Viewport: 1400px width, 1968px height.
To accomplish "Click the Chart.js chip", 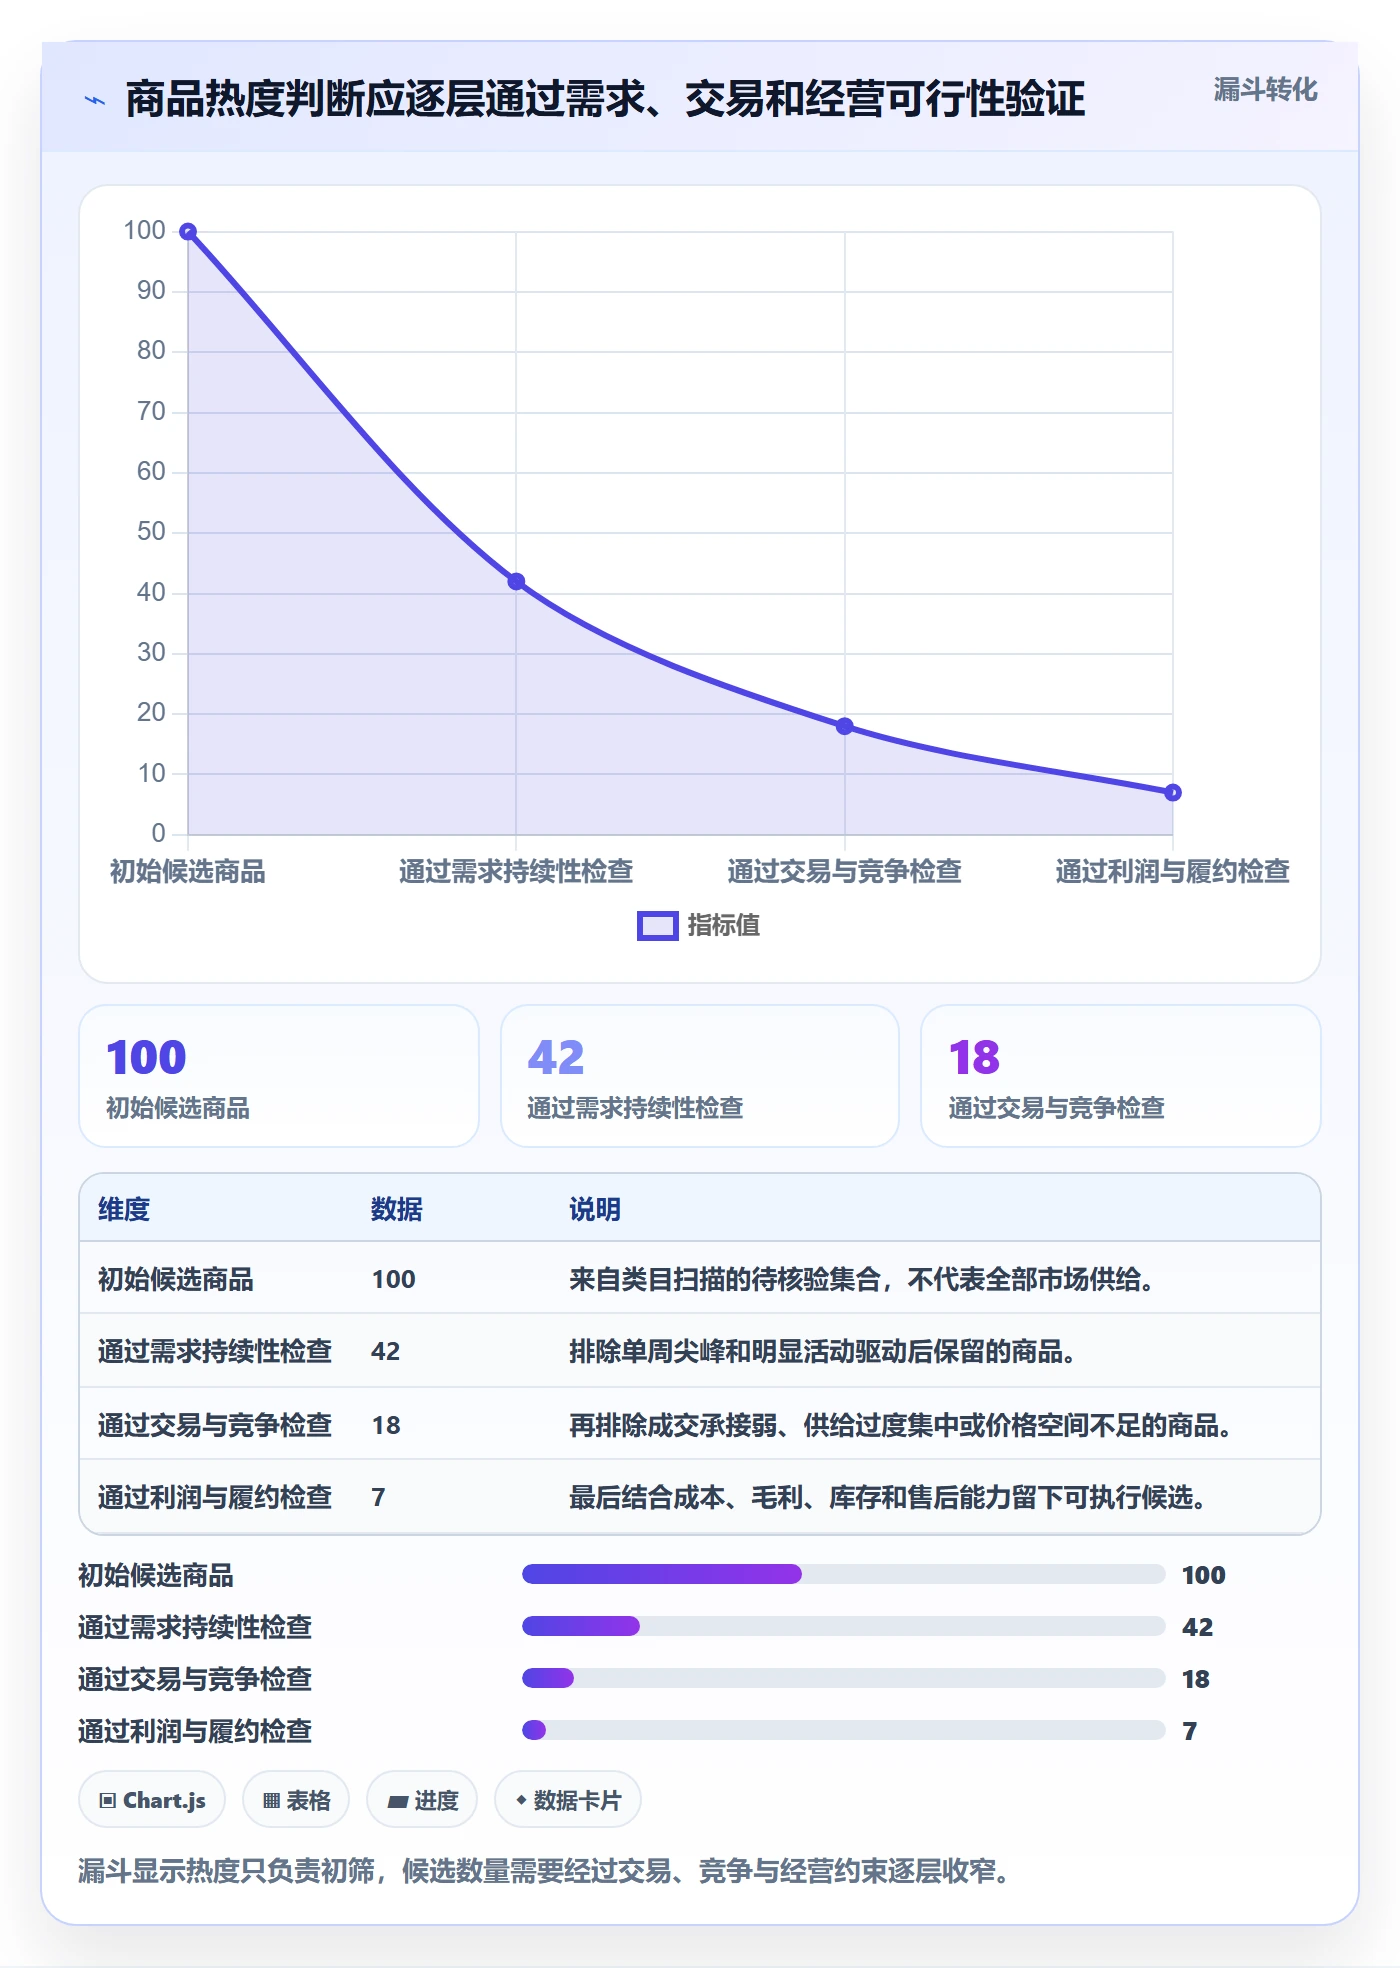I will click(x=152, y=1801).
